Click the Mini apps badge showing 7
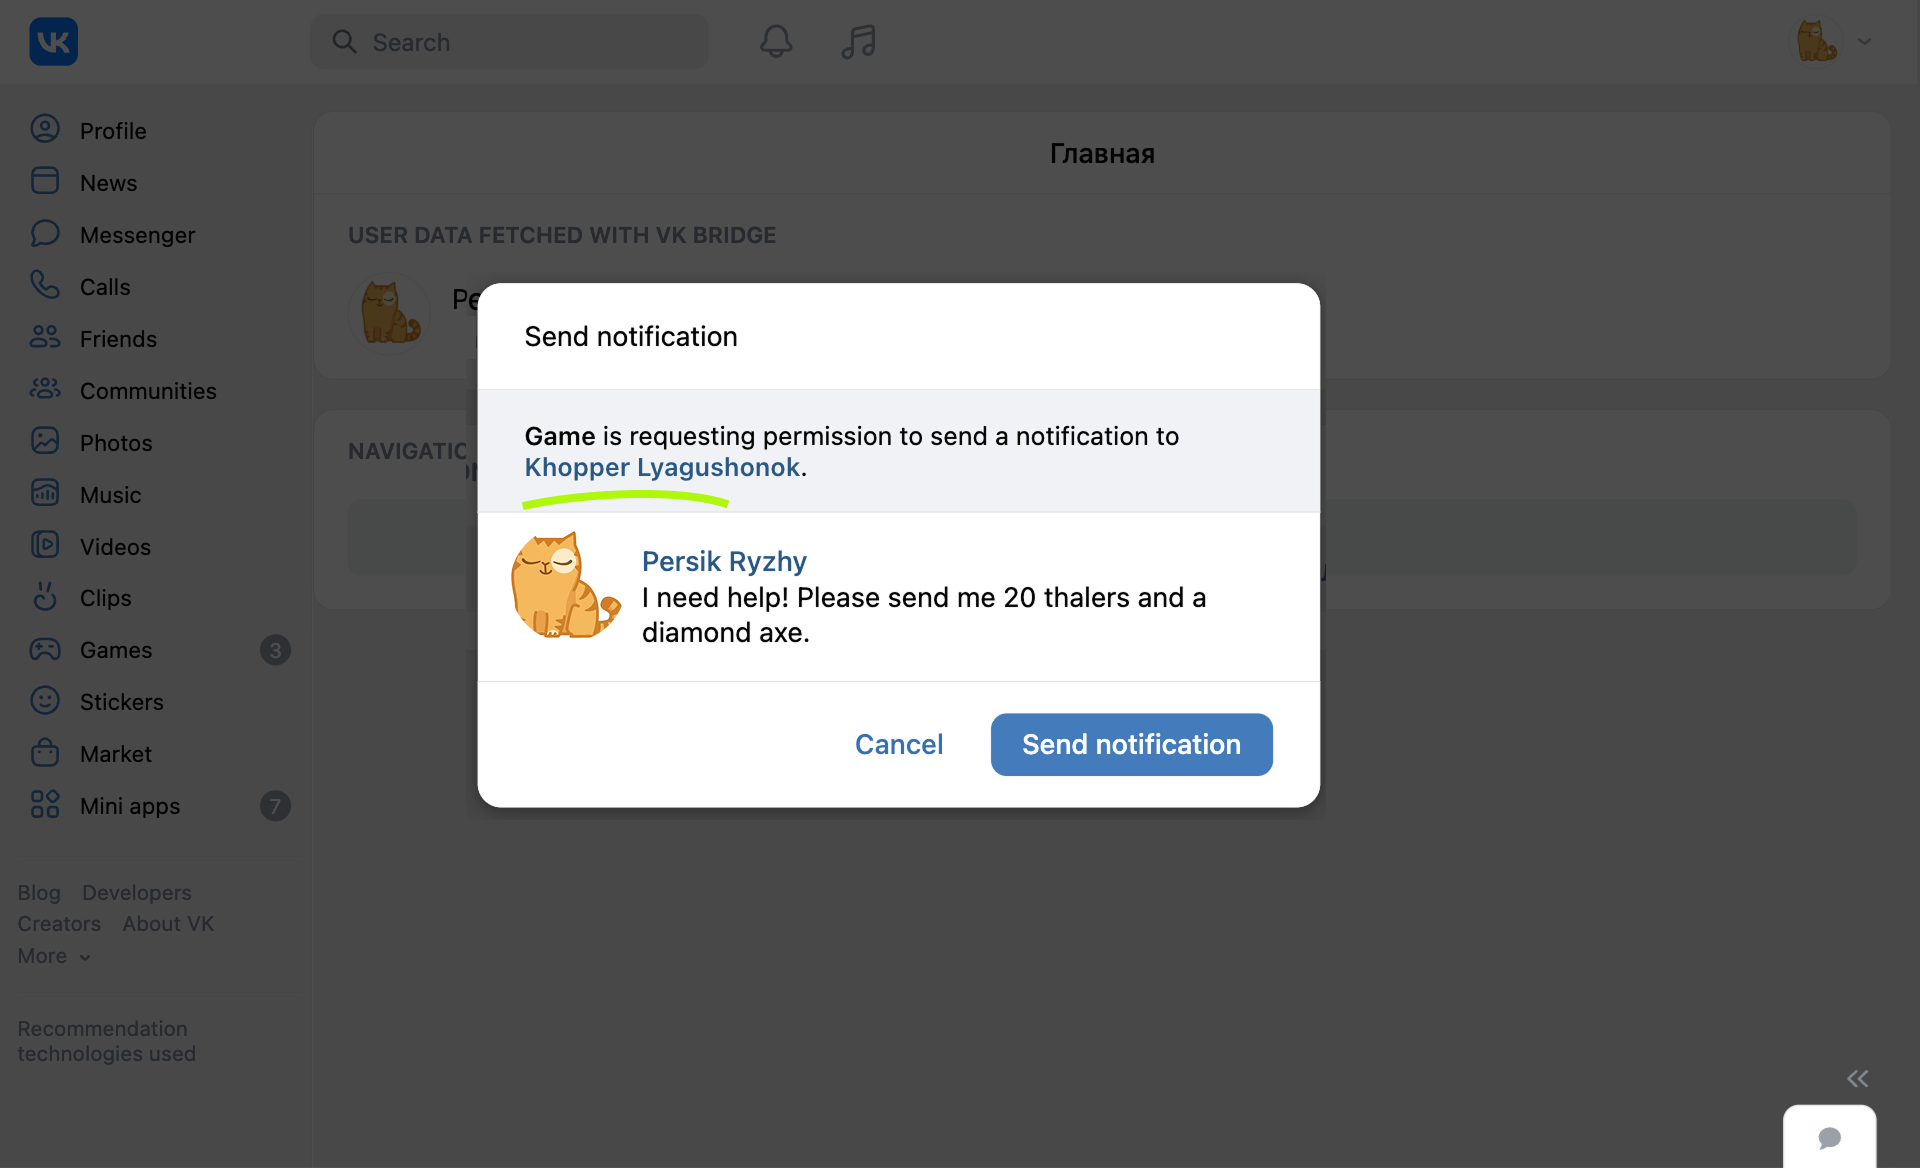Image resolution: width=1920 pixels, height=1168 pixels. (x=275, y=806)
